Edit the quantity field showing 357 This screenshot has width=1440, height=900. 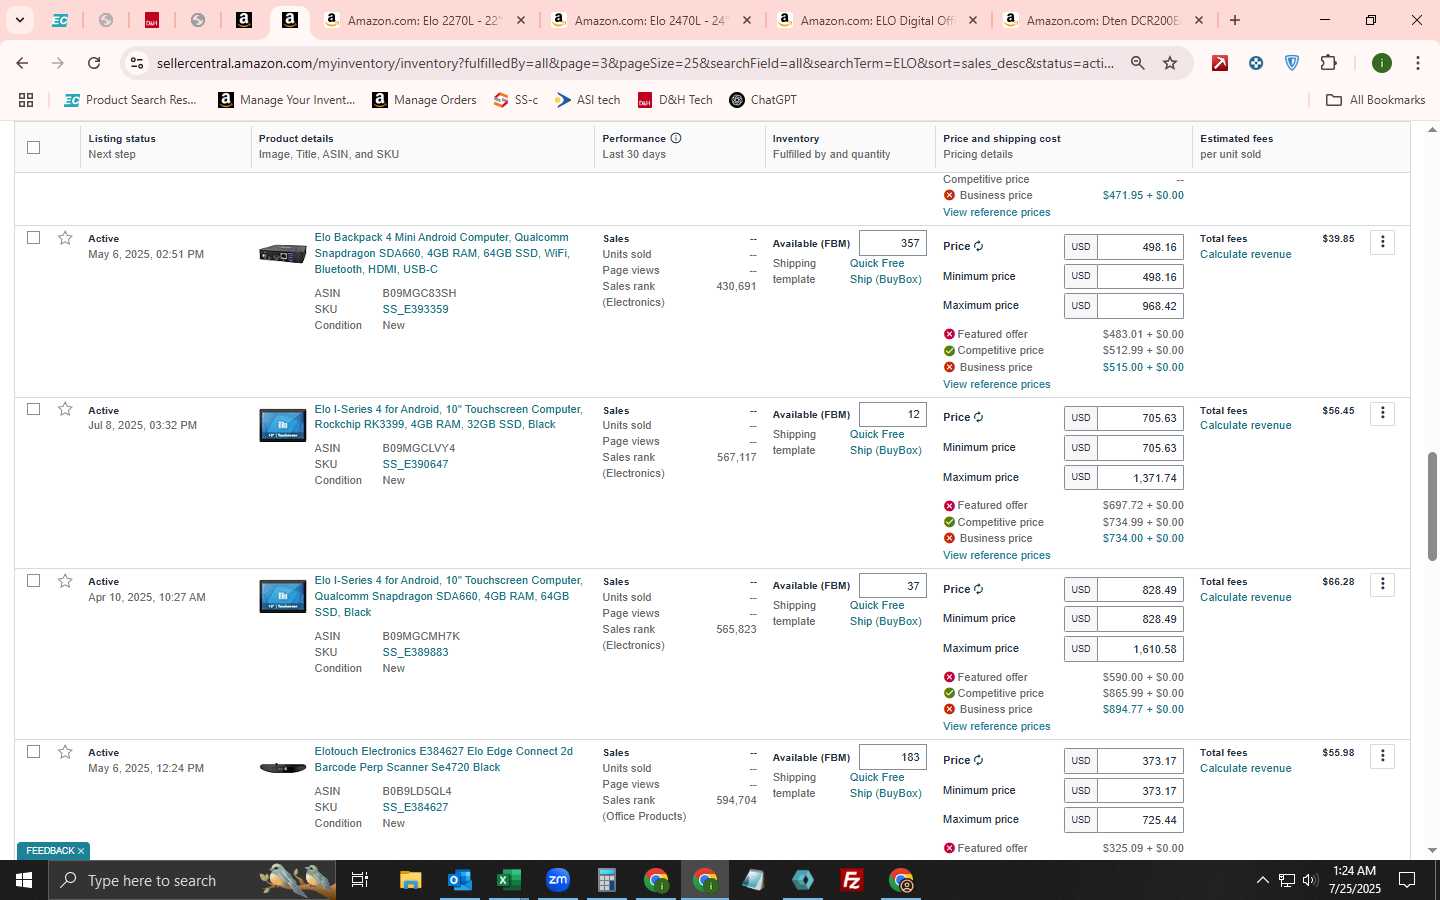pyautogui.click(x=893, y=243)
